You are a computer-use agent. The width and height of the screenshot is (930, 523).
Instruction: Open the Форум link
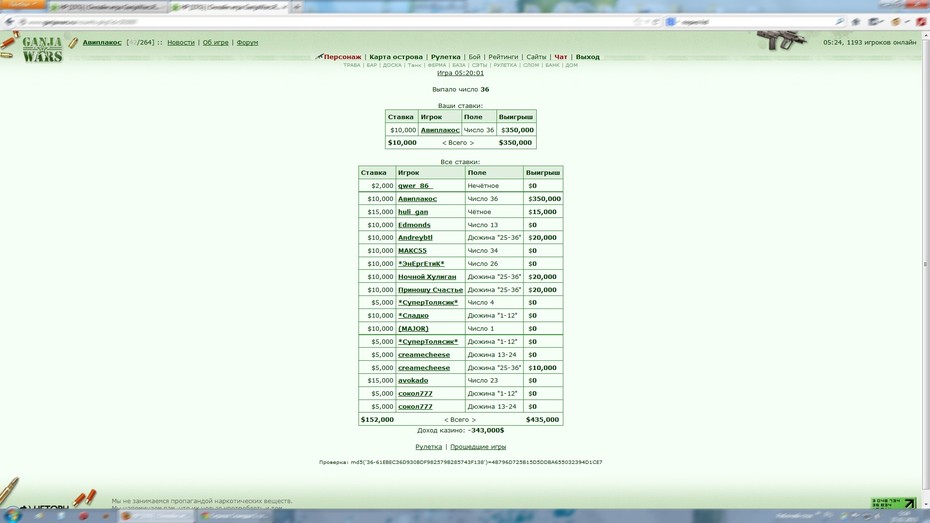tap(247, 43)
